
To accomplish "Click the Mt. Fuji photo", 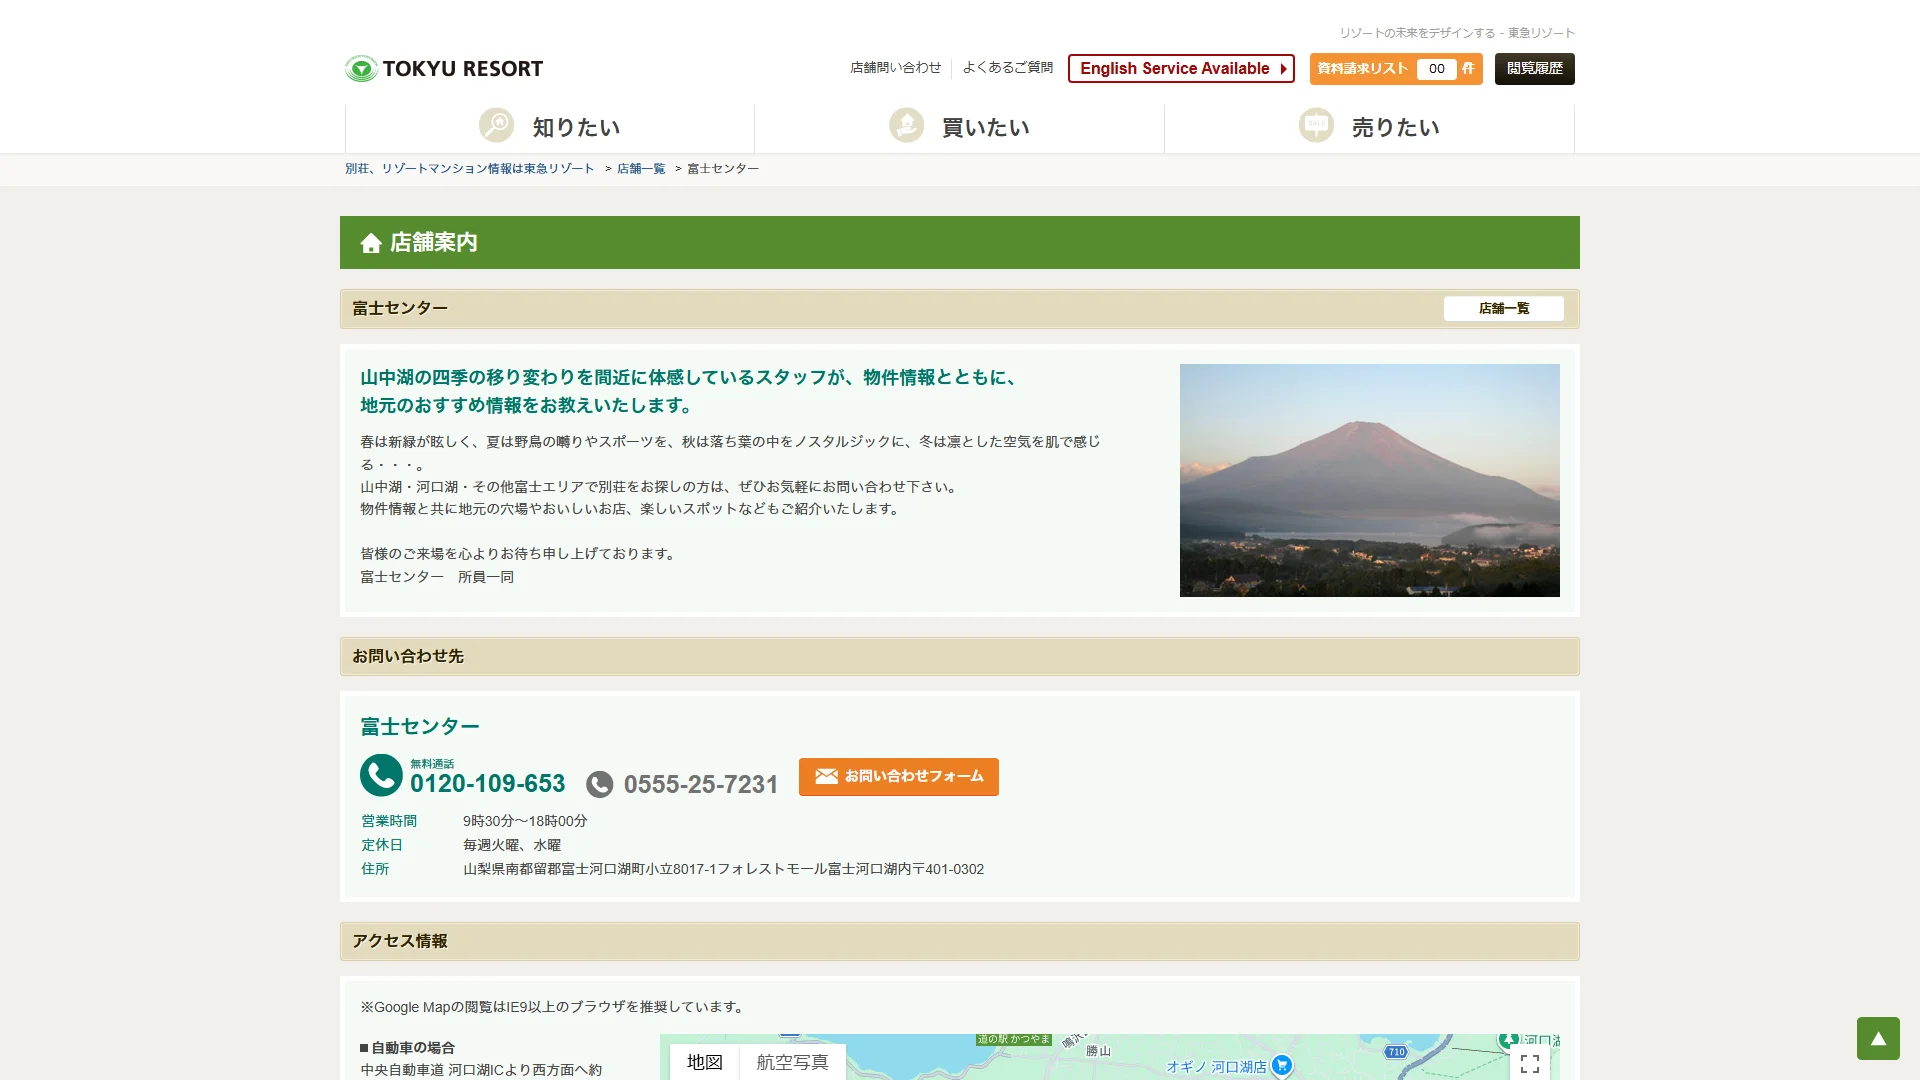I will click(1370, 480).
